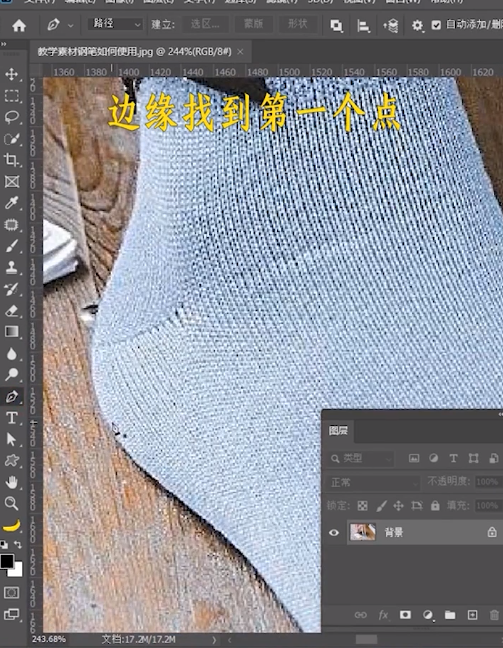This screenshot has height=648, width=503.
Task: Select the Gradient tool
Action: 12,332
